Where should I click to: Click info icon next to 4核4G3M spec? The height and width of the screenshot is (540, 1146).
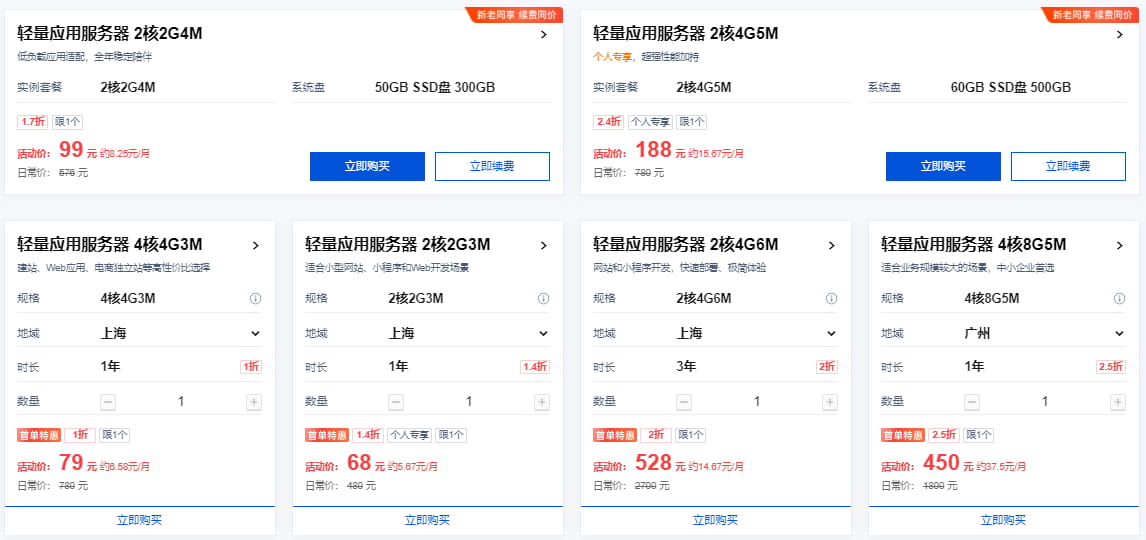pos(255,298)
